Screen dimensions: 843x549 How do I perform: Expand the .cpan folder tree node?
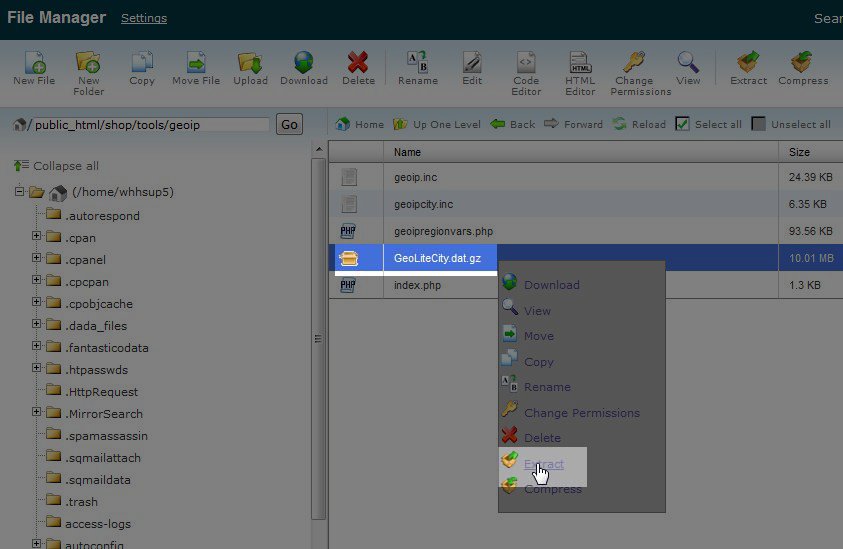pyautogui.click(x=37, y=236)
